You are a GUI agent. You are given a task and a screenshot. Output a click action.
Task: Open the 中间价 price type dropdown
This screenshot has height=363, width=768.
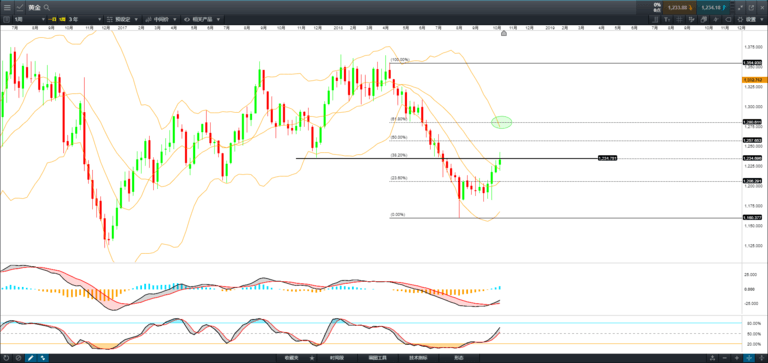coord(161,19)
